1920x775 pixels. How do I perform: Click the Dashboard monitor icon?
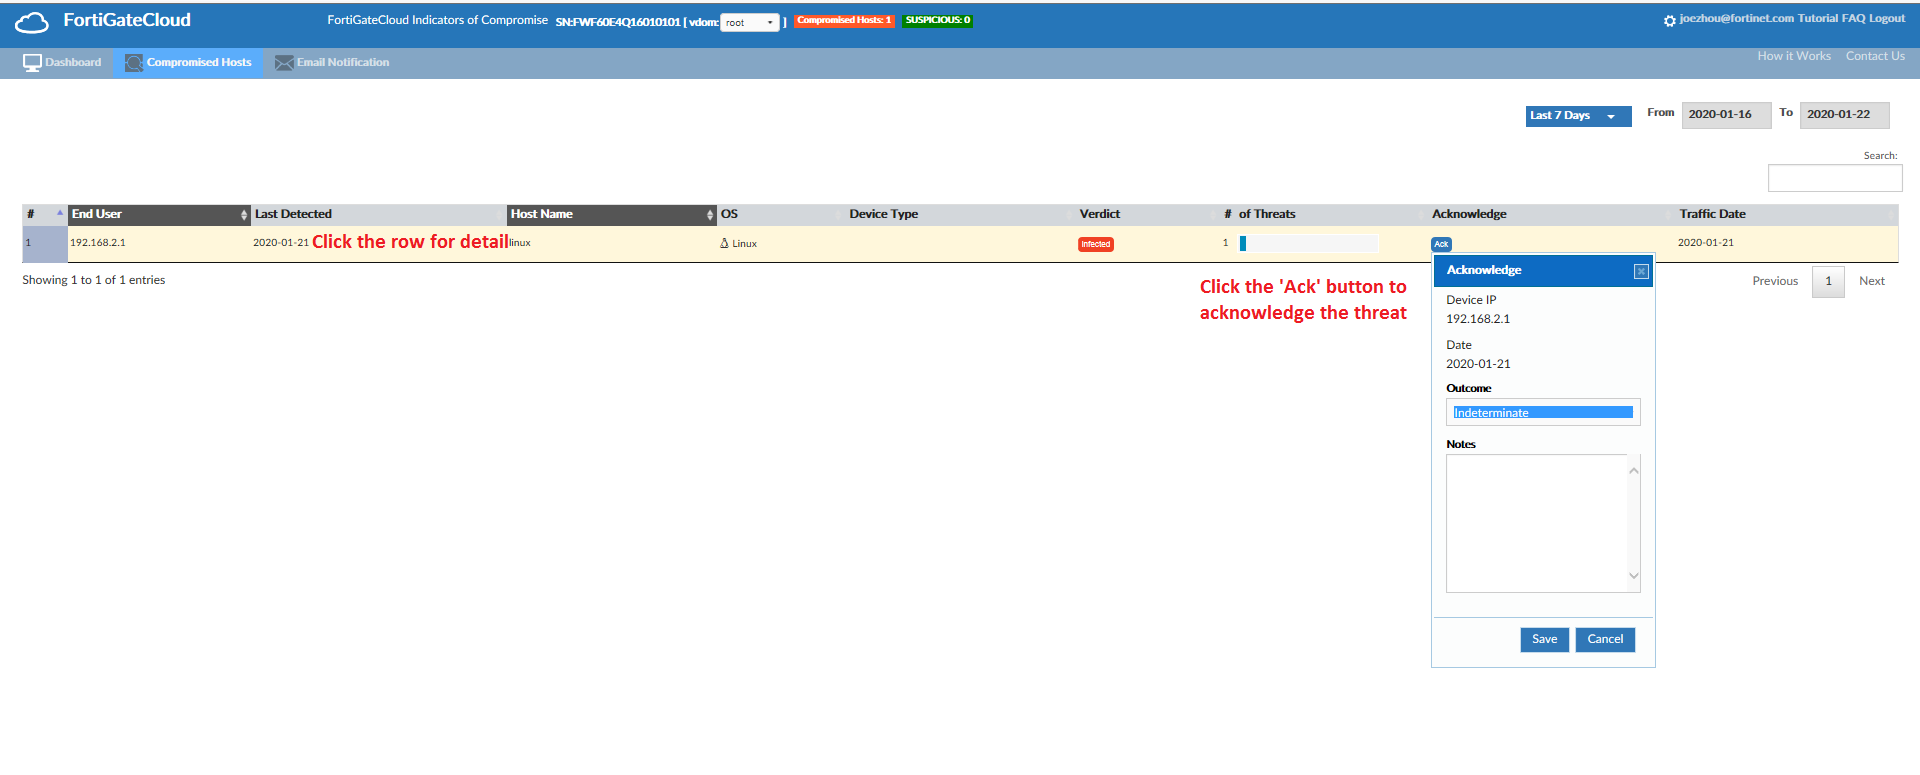32,63
